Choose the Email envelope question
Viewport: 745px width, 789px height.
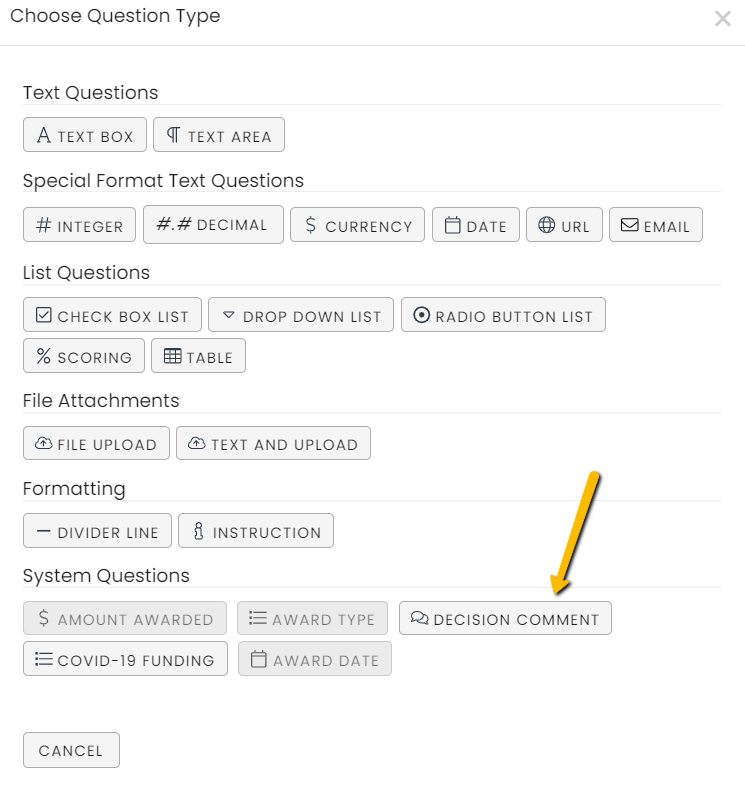point(656,224)
